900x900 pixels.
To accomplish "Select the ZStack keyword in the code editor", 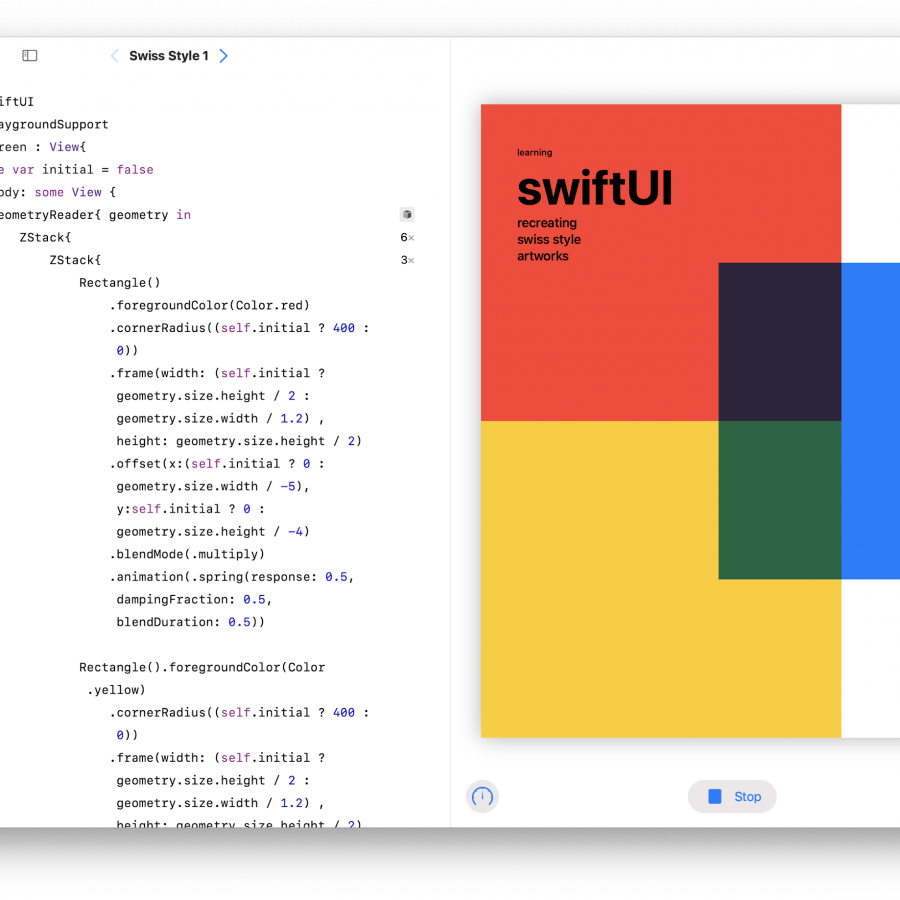I will (x=45, y=237).
